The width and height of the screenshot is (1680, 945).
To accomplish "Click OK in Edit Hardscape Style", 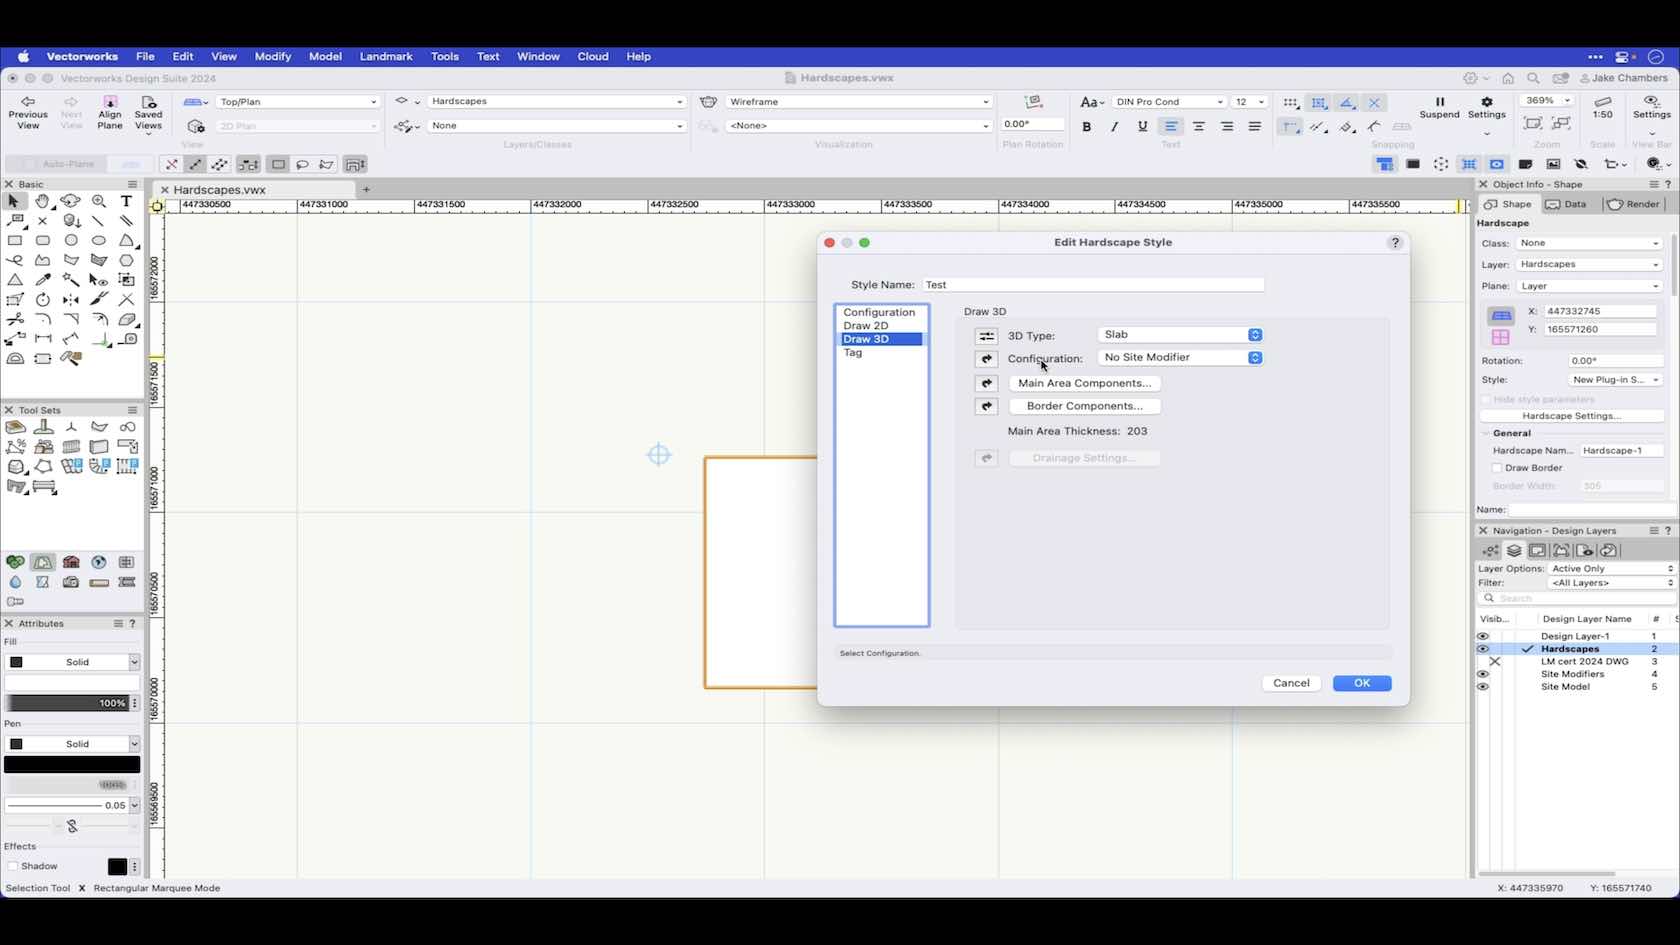I will click(x=1361, y=683).
